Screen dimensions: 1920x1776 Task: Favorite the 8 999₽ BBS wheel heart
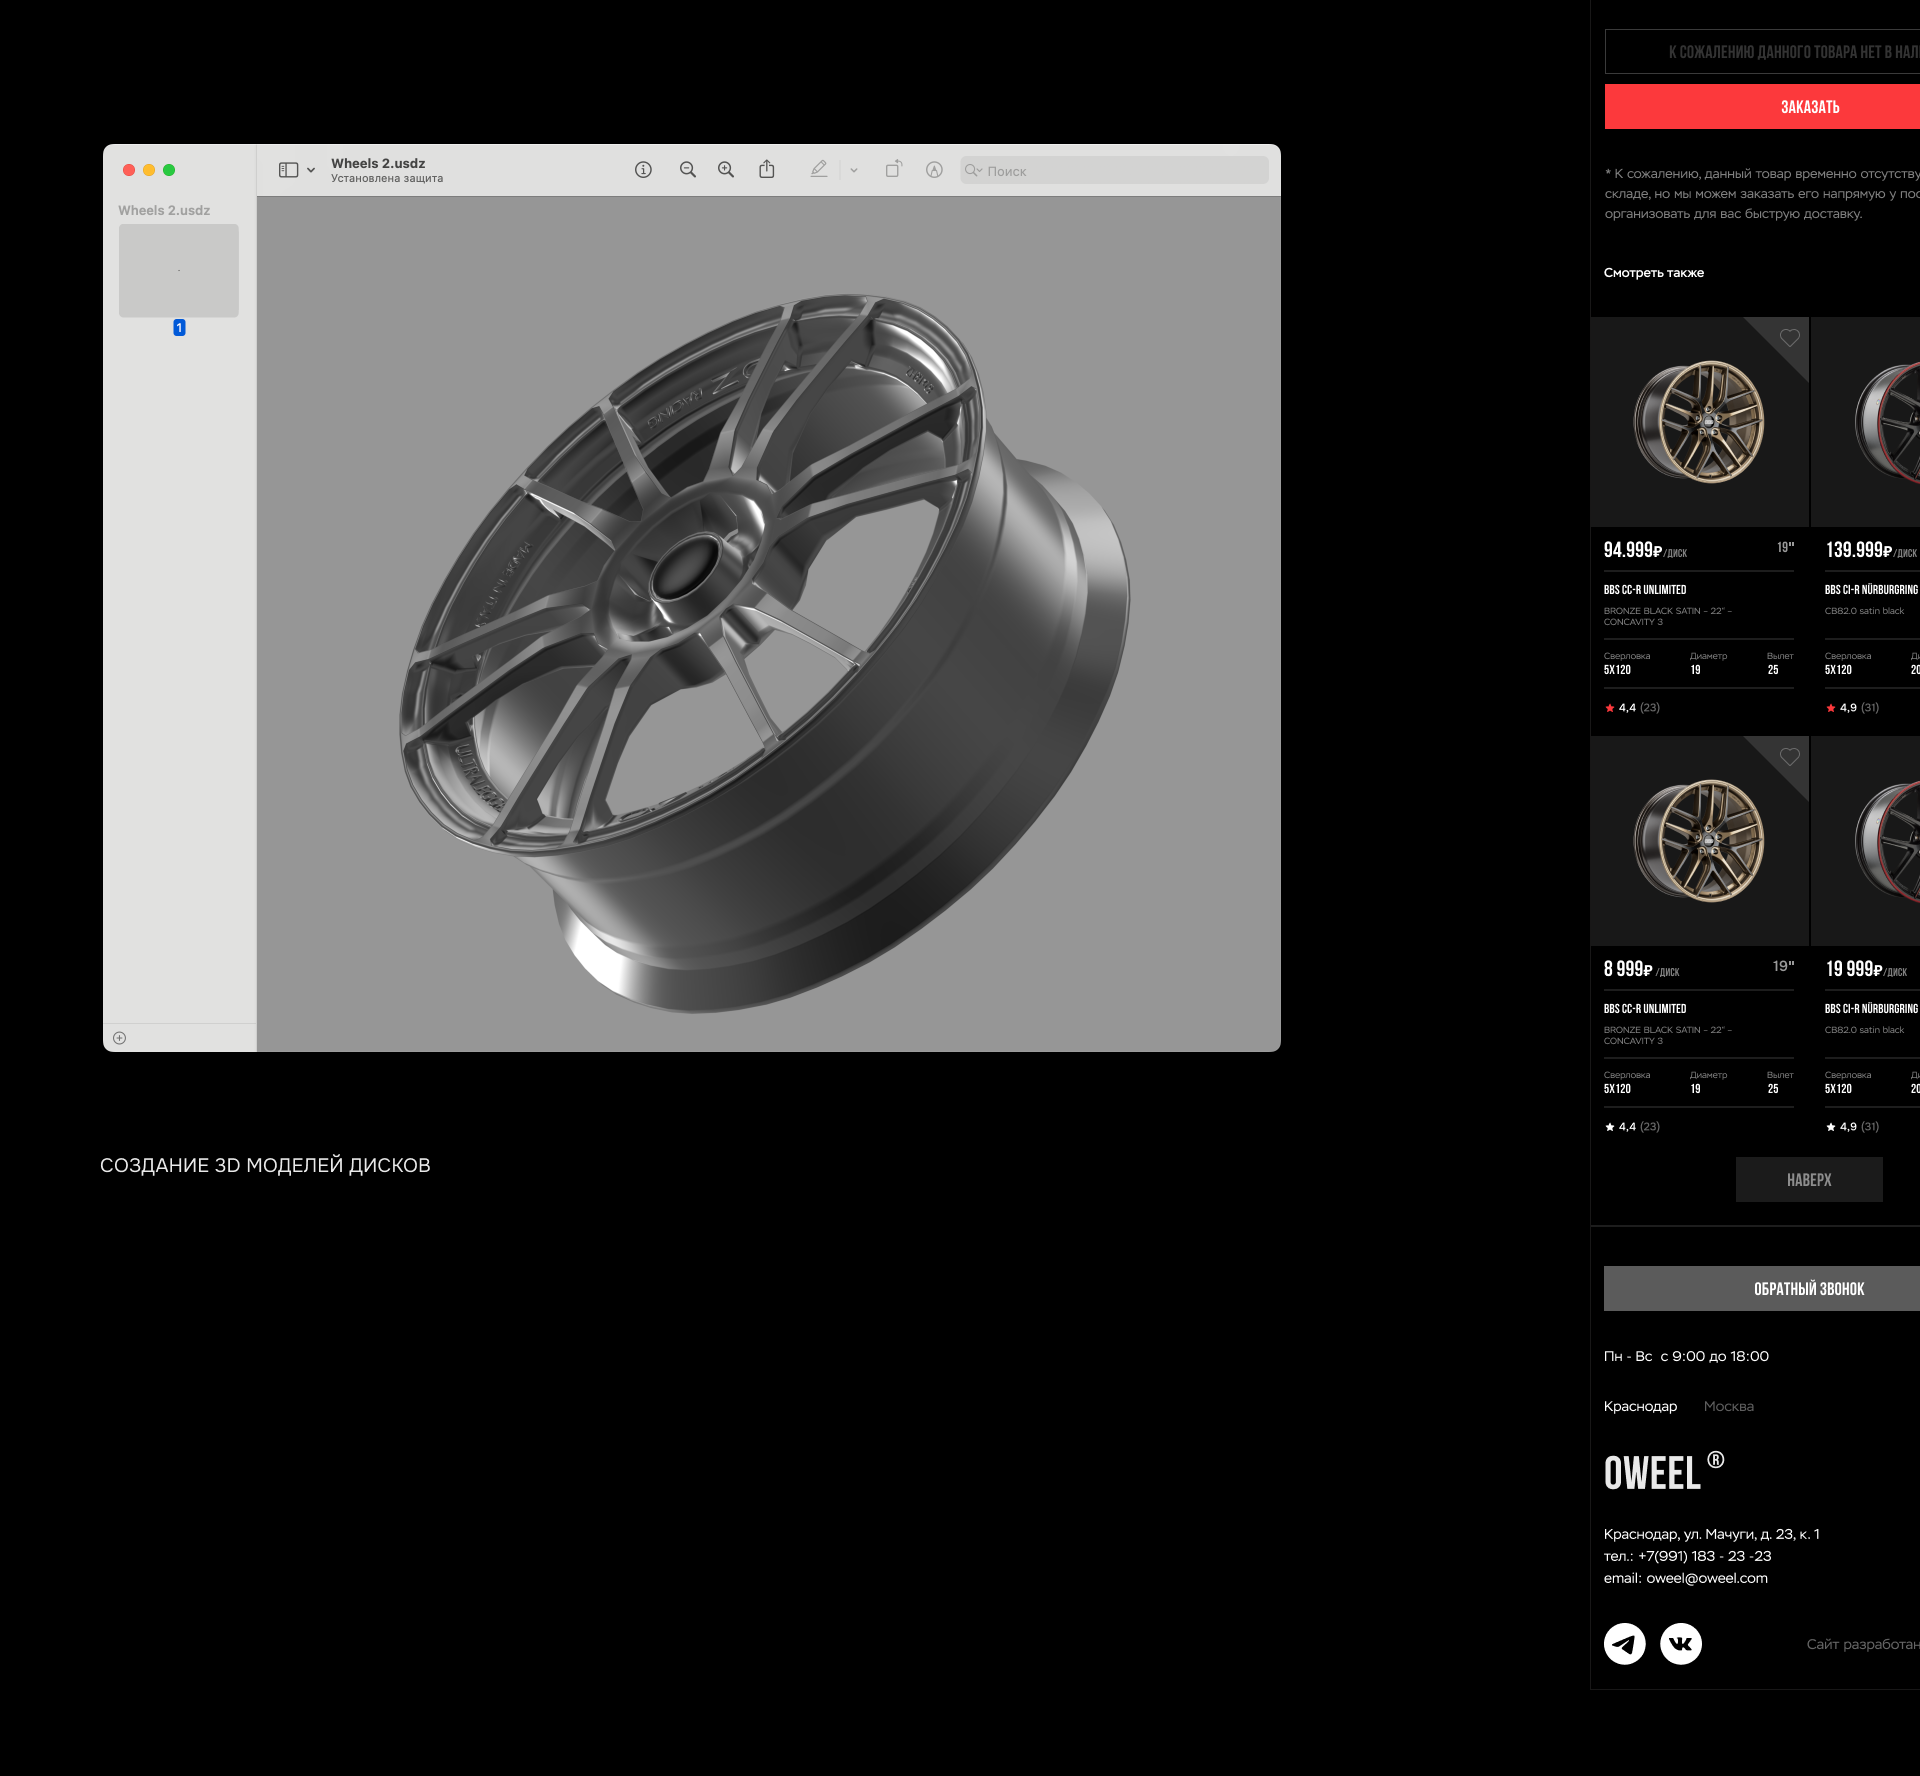click(1789, 757)
